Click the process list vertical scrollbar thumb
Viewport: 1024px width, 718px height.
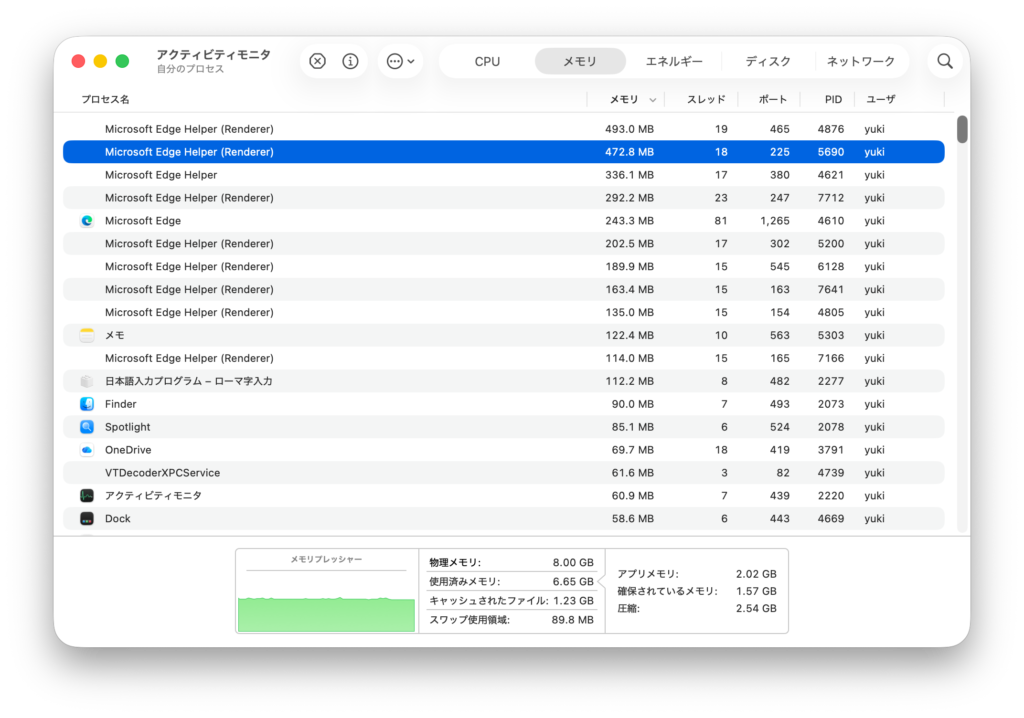962,129
